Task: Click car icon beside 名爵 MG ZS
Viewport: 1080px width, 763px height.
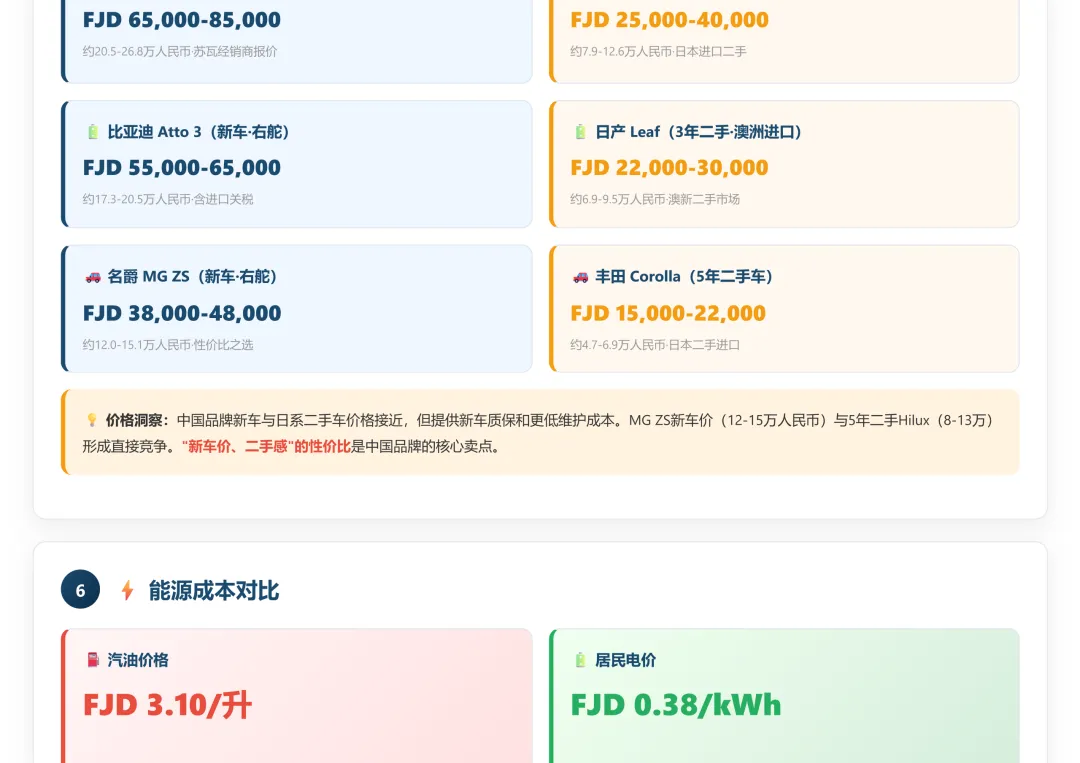Action: (93, 277)
